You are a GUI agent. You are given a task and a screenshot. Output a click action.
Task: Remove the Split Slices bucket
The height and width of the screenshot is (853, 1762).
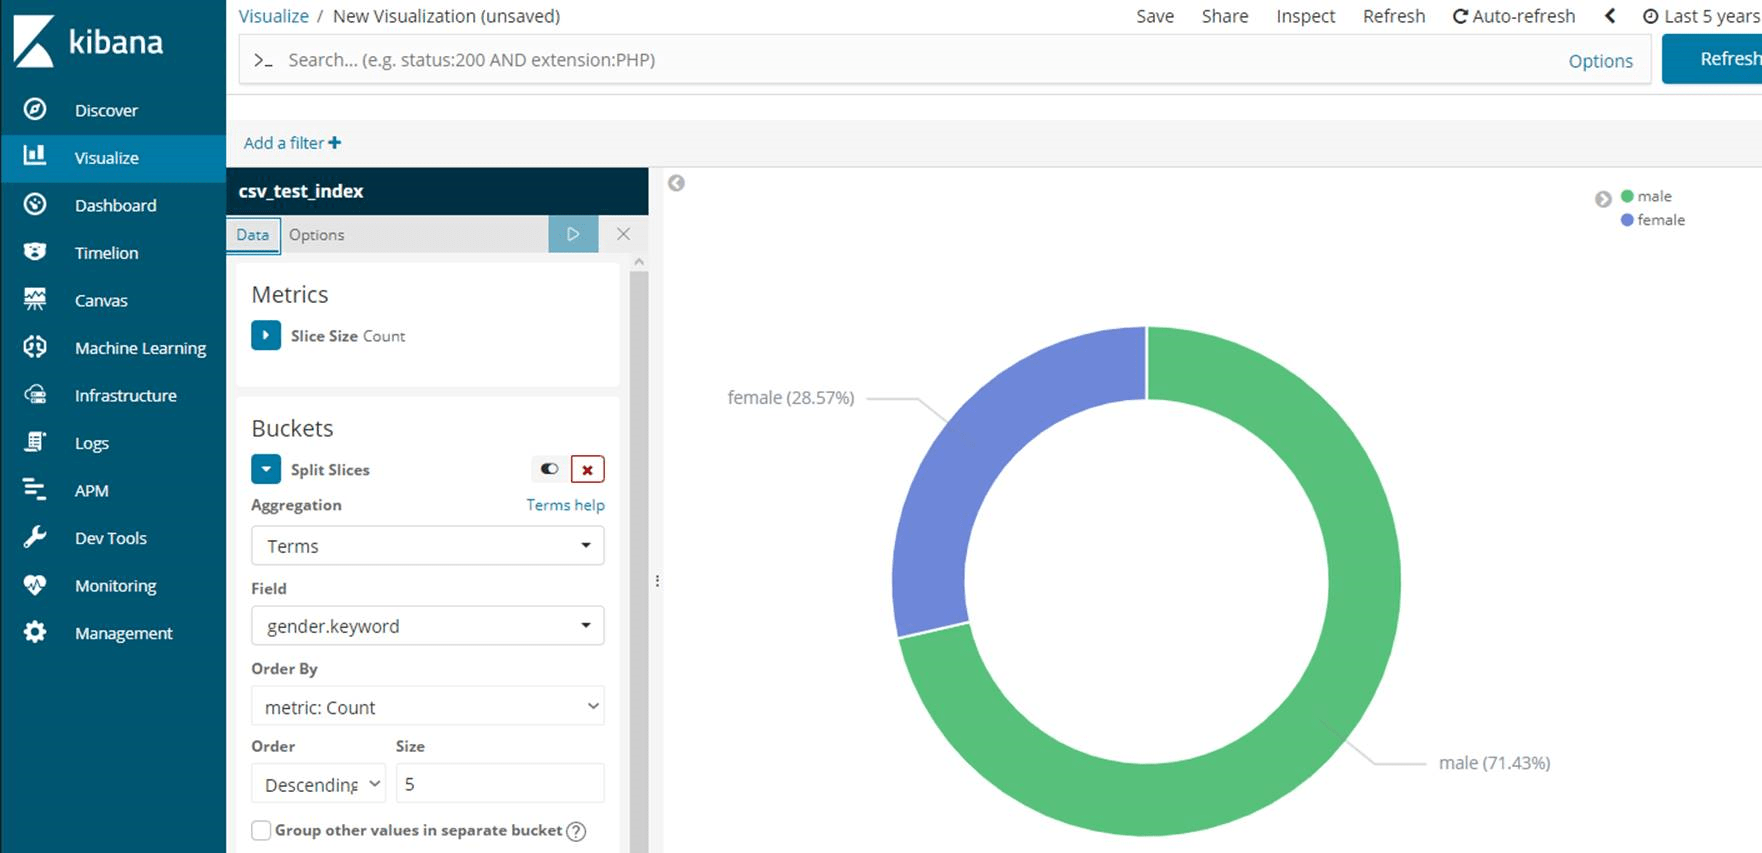point(587,469)
